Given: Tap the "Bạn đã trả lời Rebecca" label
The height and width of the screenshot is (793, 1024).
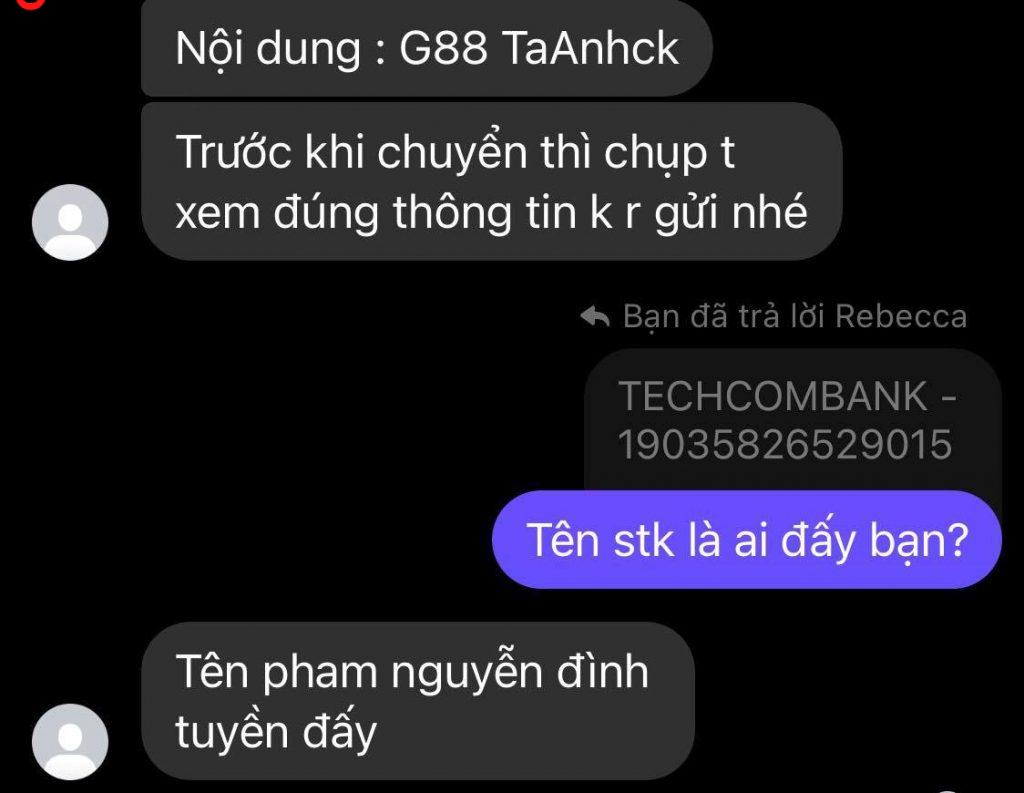Looking at the screenshot, I should click(x=794, y=317).
